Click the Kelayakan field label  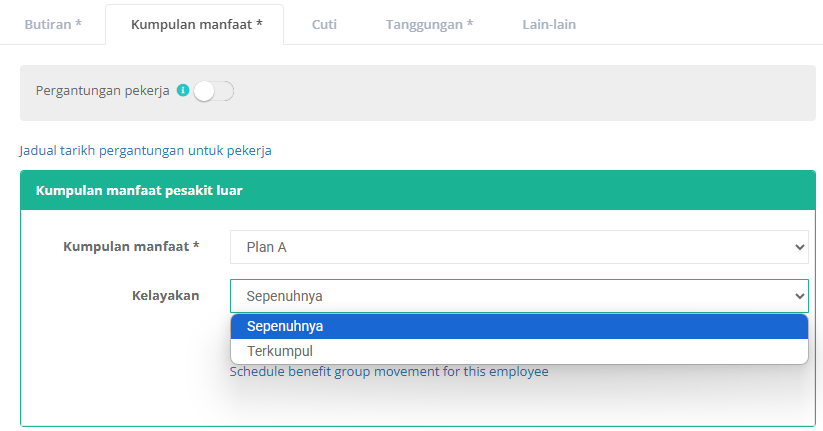point(165,295)
